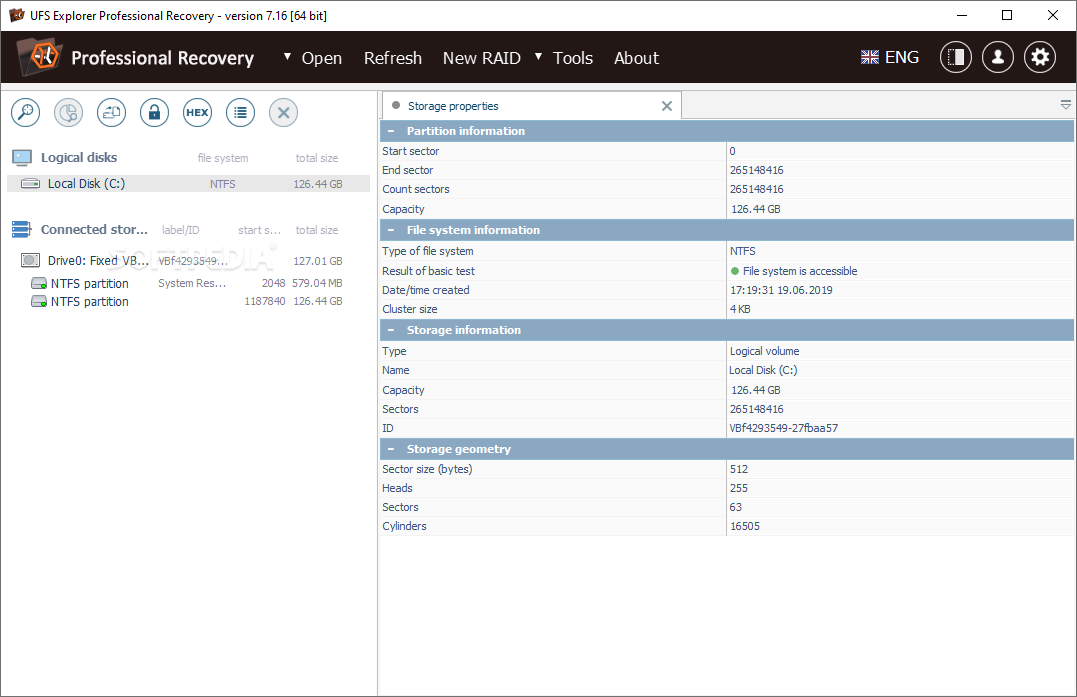Click the UFS Explorer title bar icon
The height and width of the screenshot is (697, 1077).
16,15
